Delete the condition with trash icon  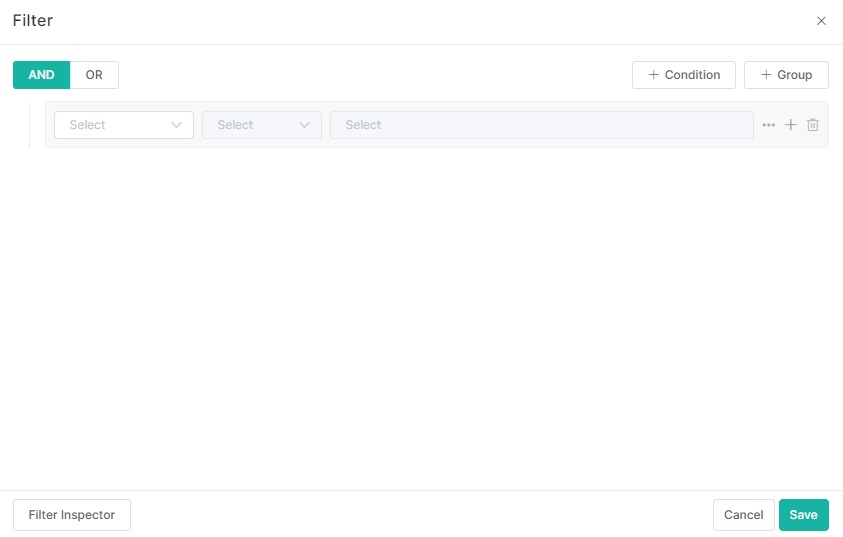pos(813,125)
